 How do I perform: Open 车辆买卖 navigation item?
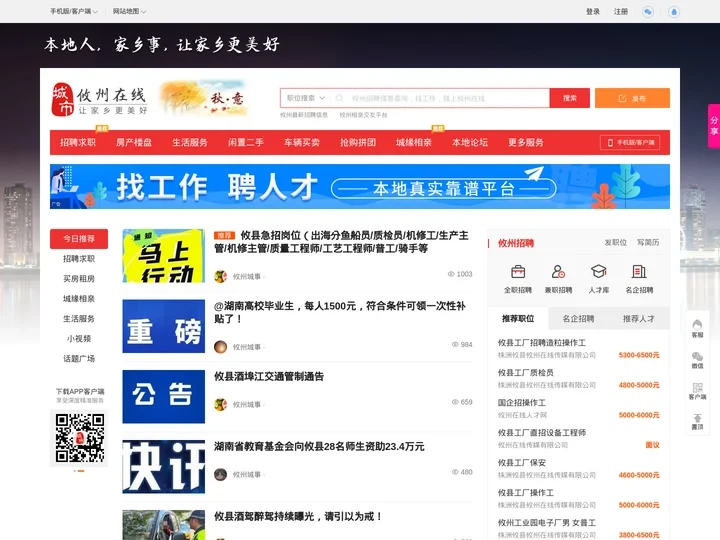point(302,142)
